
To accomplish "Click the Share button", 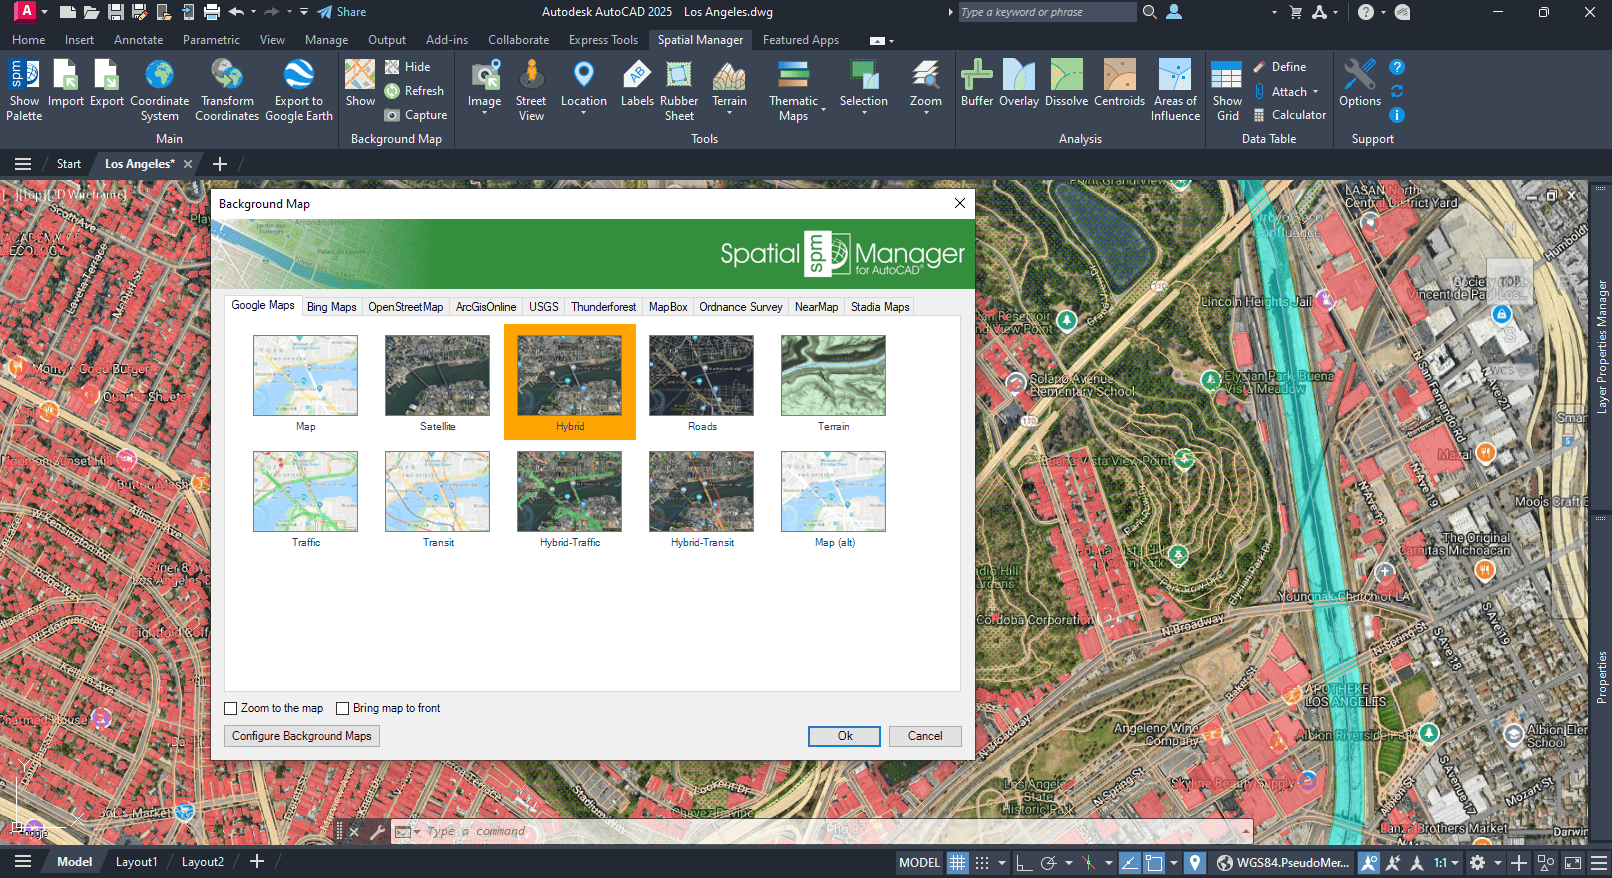I will [x=342, y=12].
